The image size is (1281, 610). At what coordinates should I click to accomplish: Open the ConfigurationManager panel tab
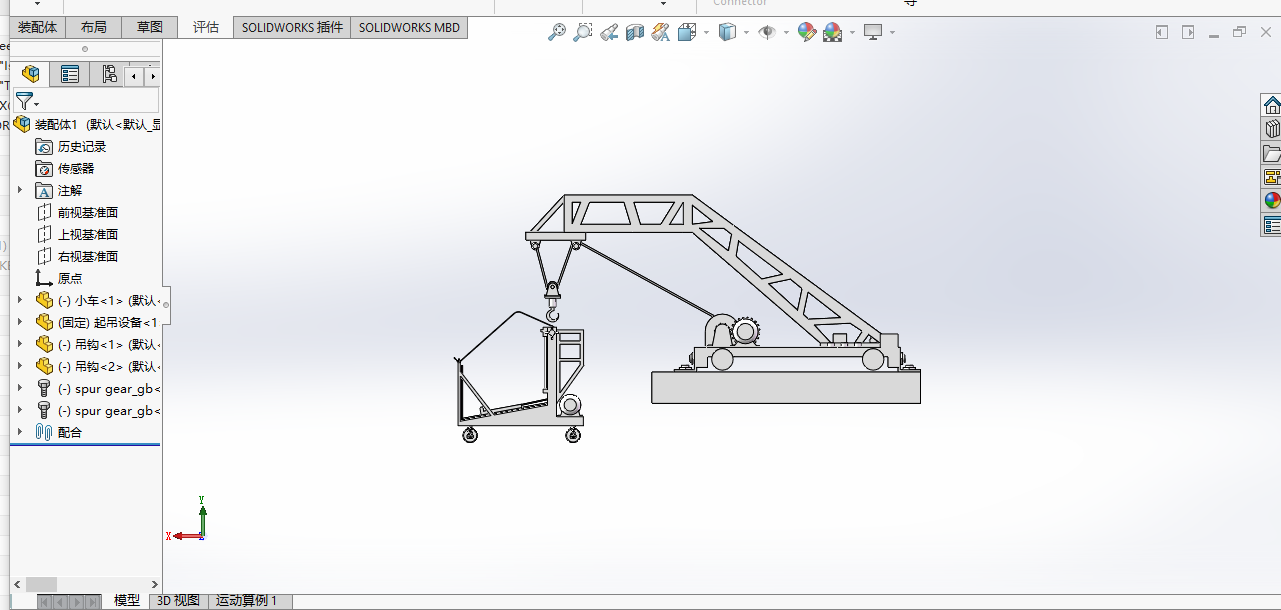108,74
